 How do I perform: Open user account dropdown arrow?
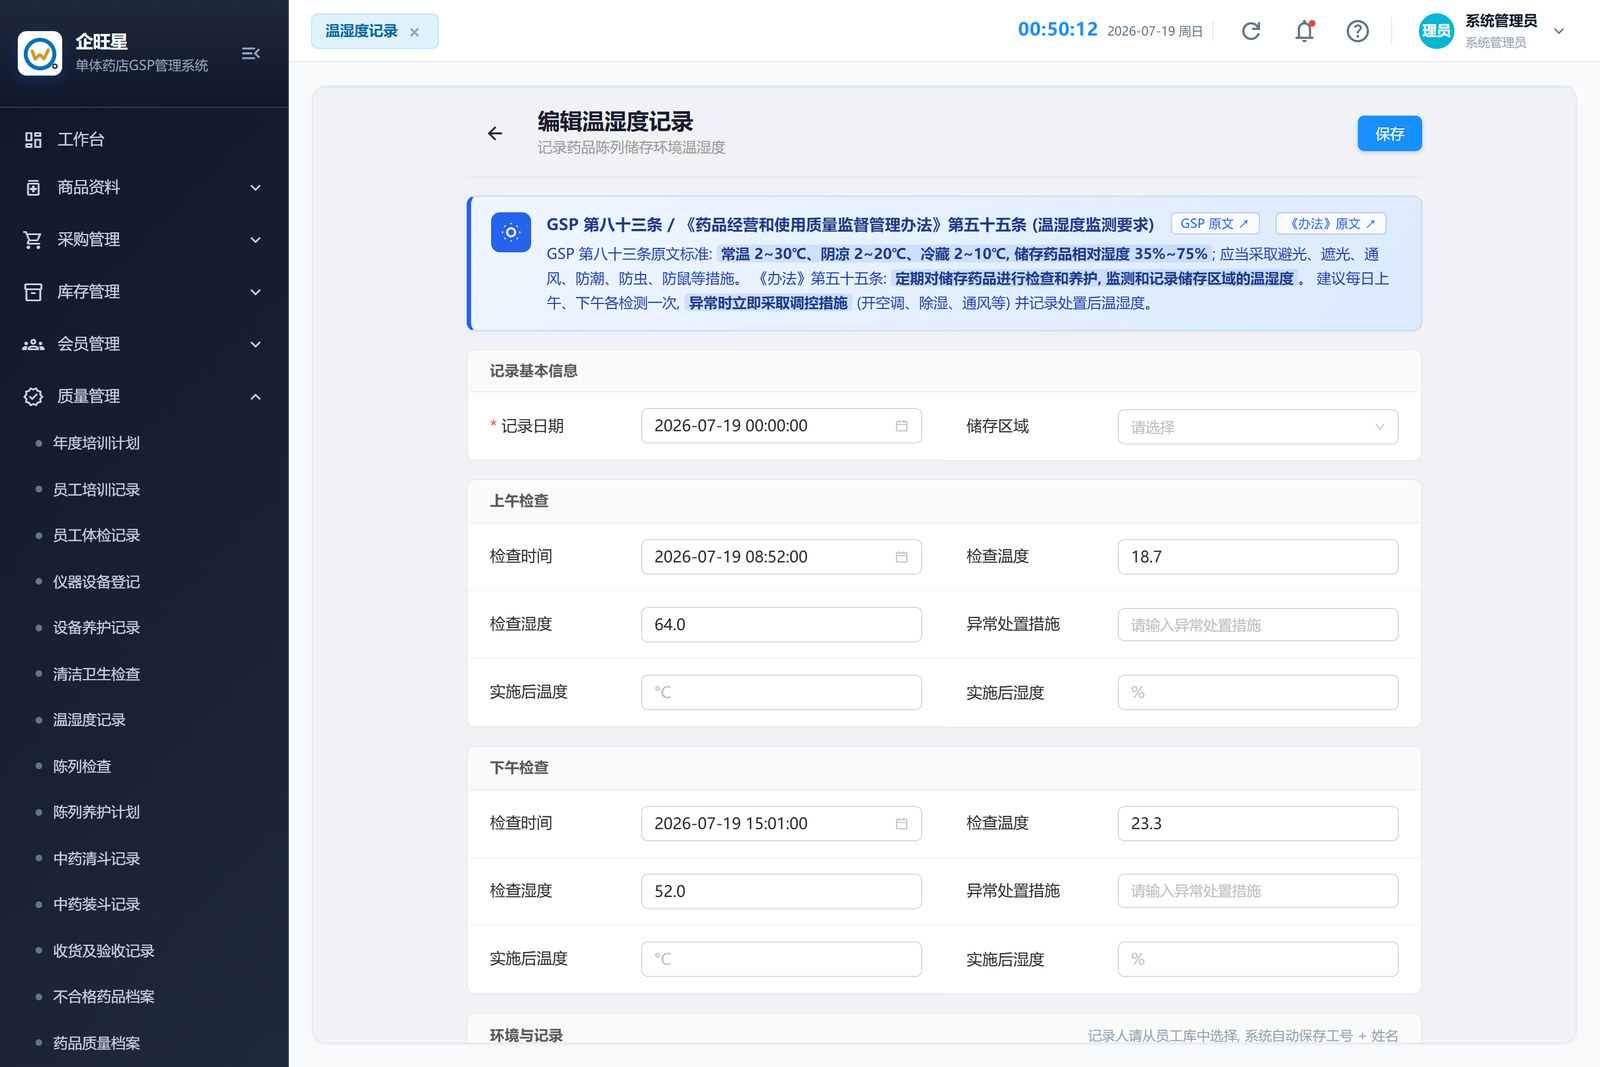[1558, 31]
